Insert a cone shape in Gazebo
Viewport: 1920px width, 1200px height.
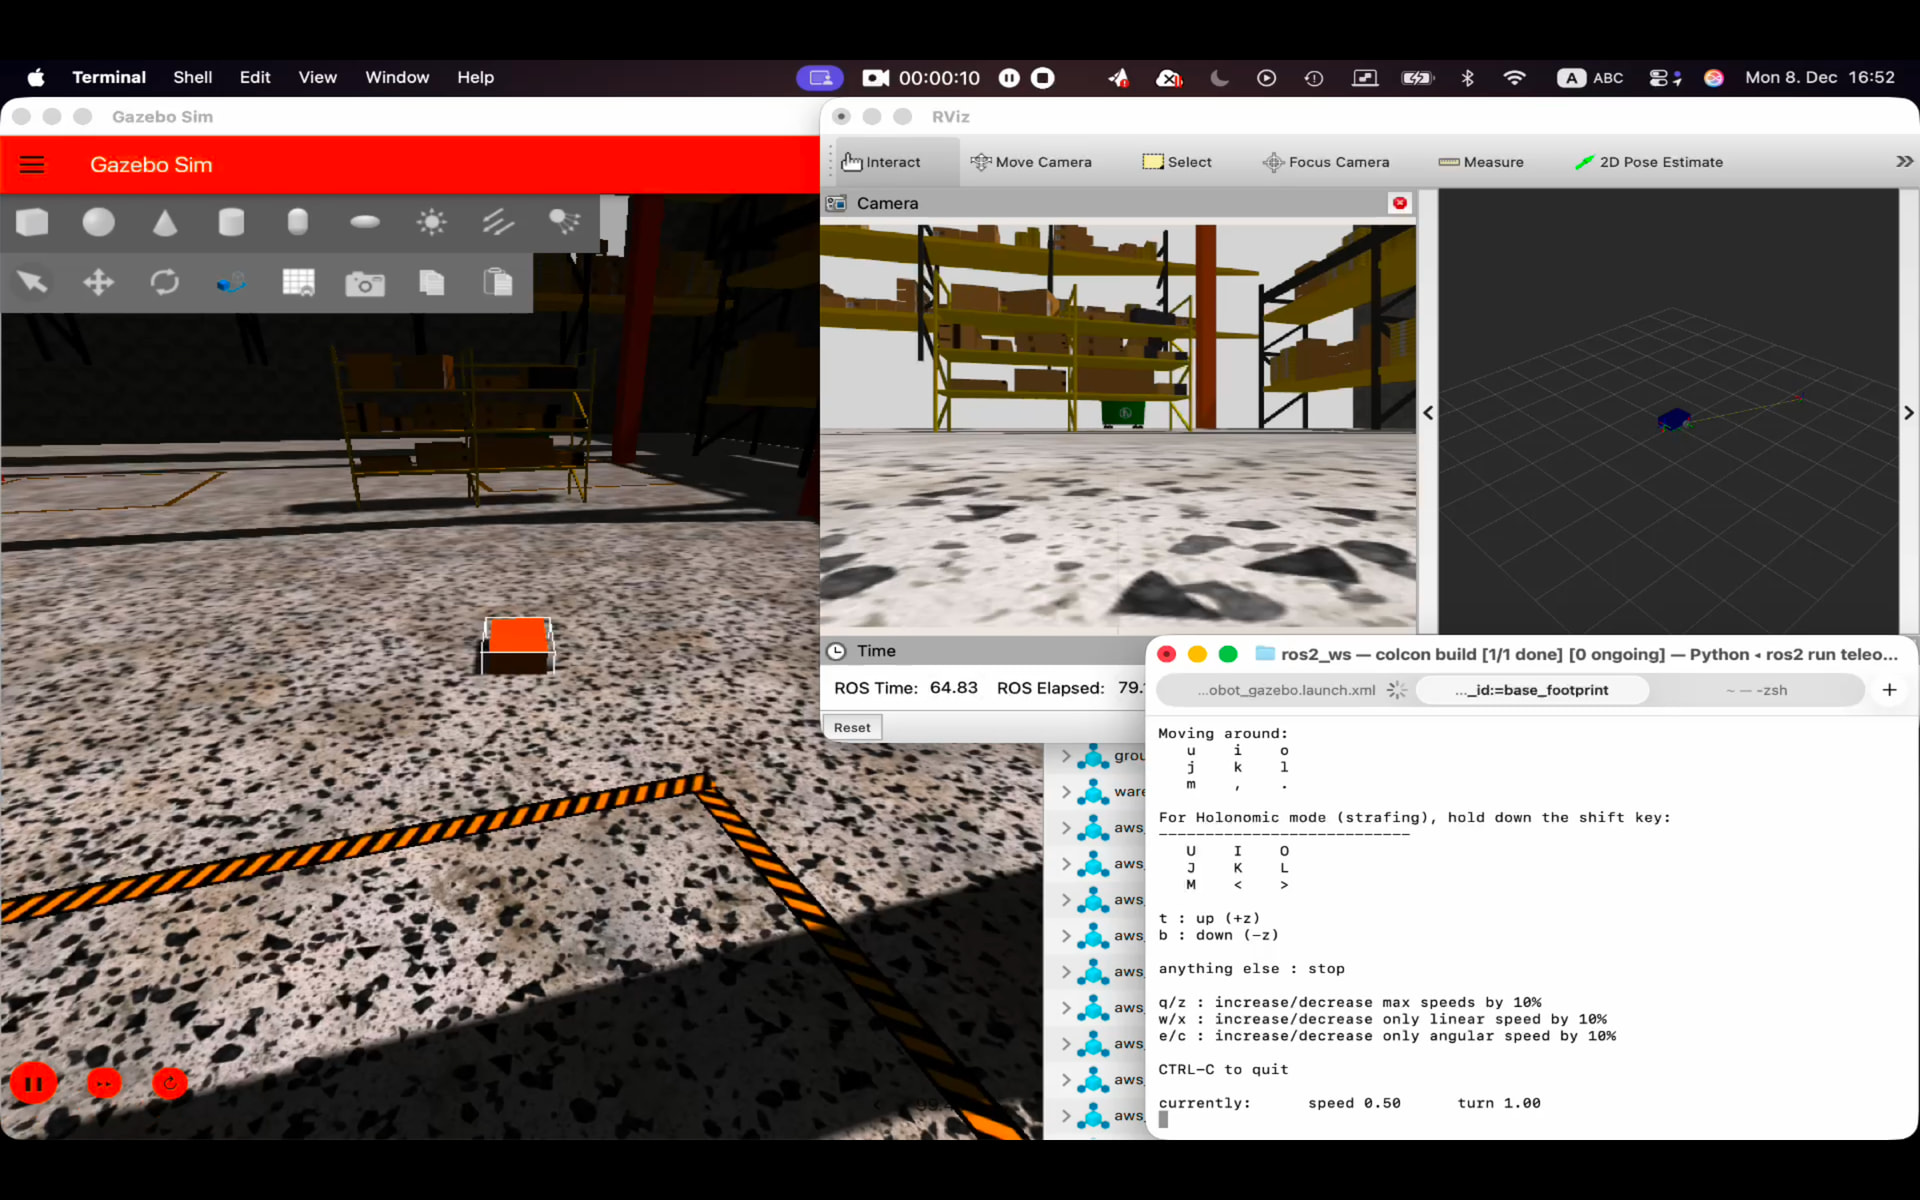tap(165, 222)
